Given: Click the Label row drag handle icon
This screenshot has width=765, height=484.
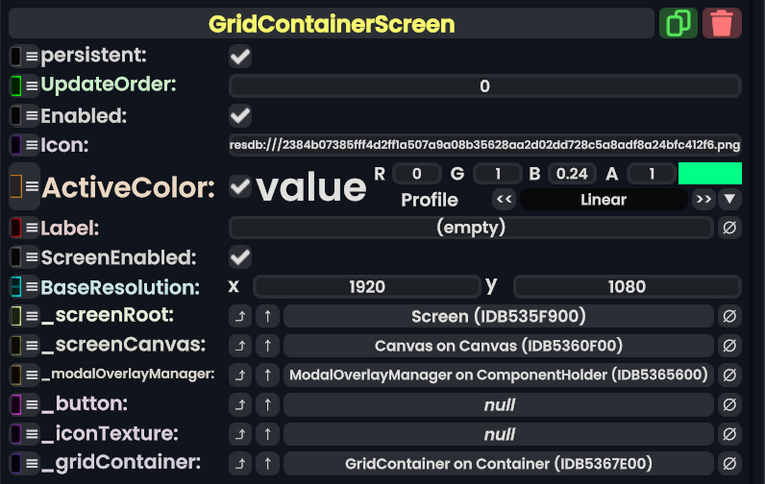Looking at the screenshot, I should tap(32, 227).
